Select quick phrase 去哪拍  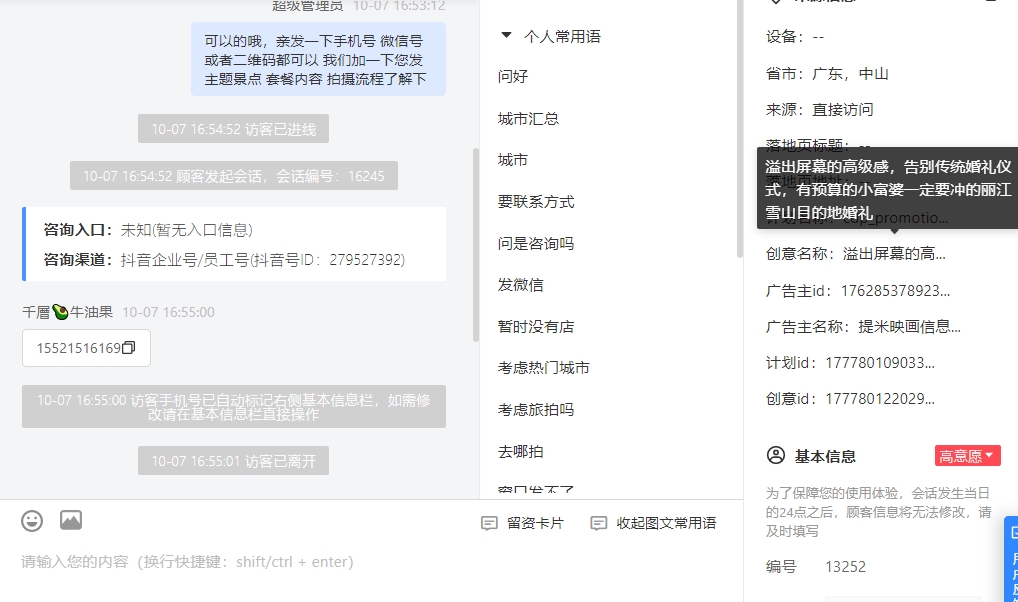(x=521, y=452)
